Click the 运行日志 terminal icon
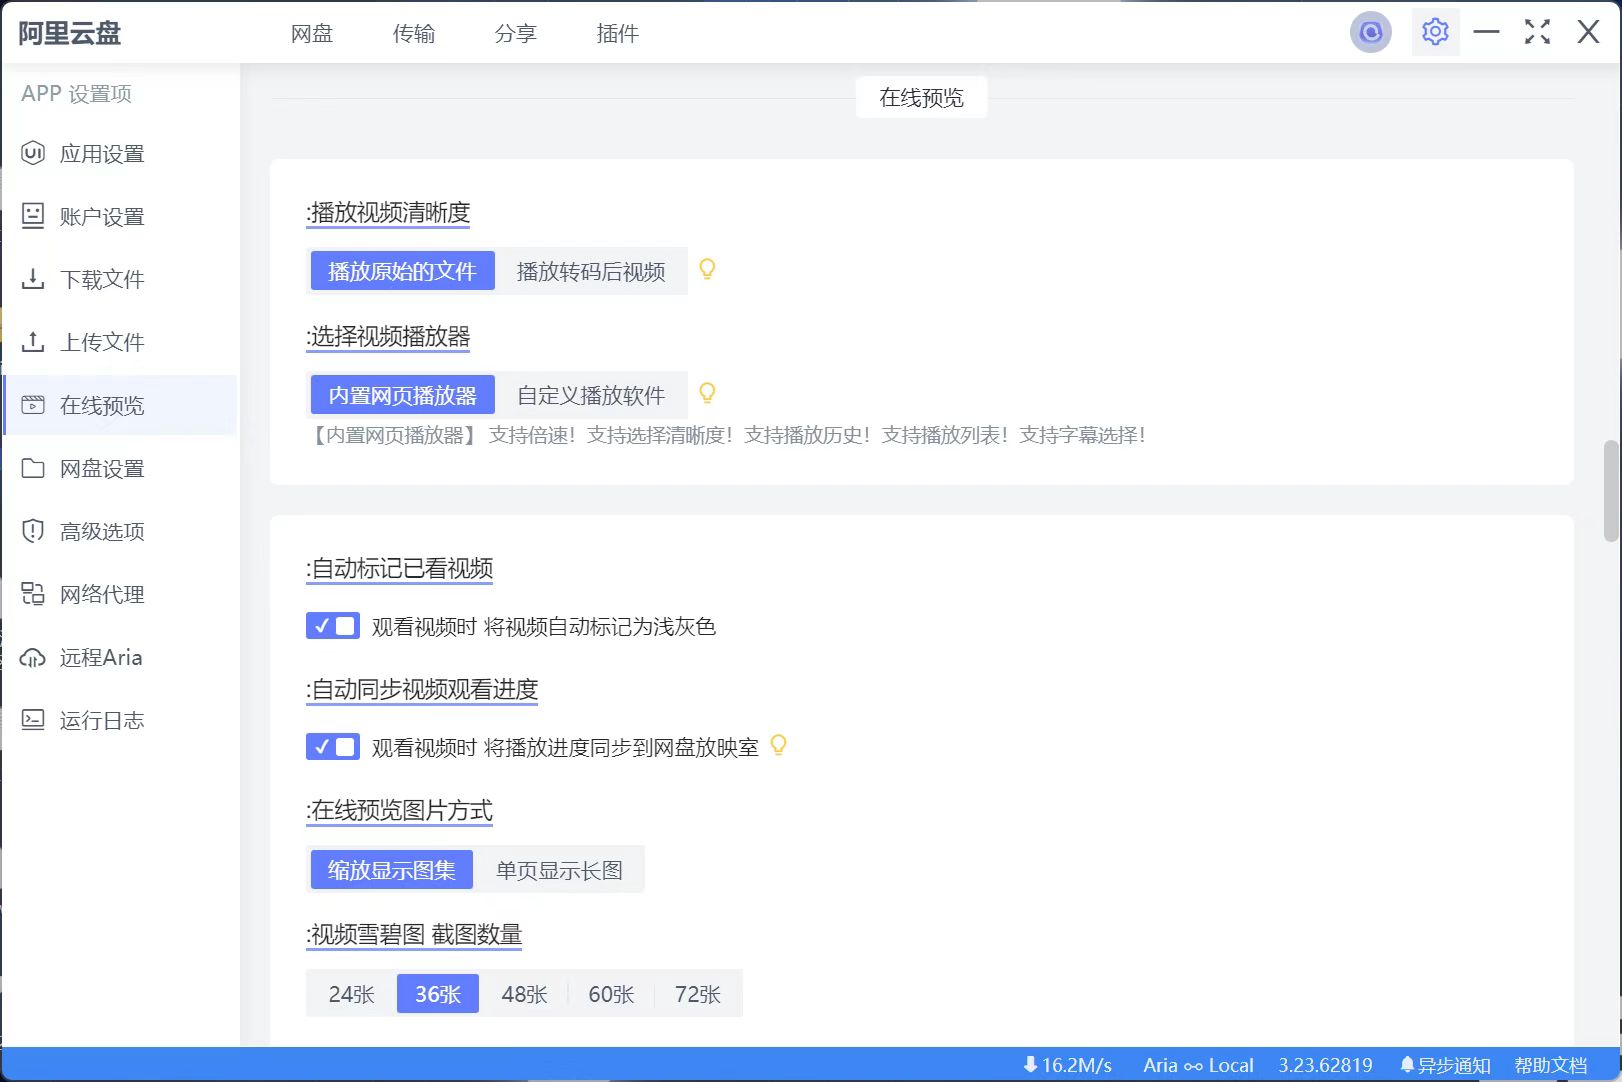Image resolution: width=1622 pixels, height=1082 pixels. 33,720
